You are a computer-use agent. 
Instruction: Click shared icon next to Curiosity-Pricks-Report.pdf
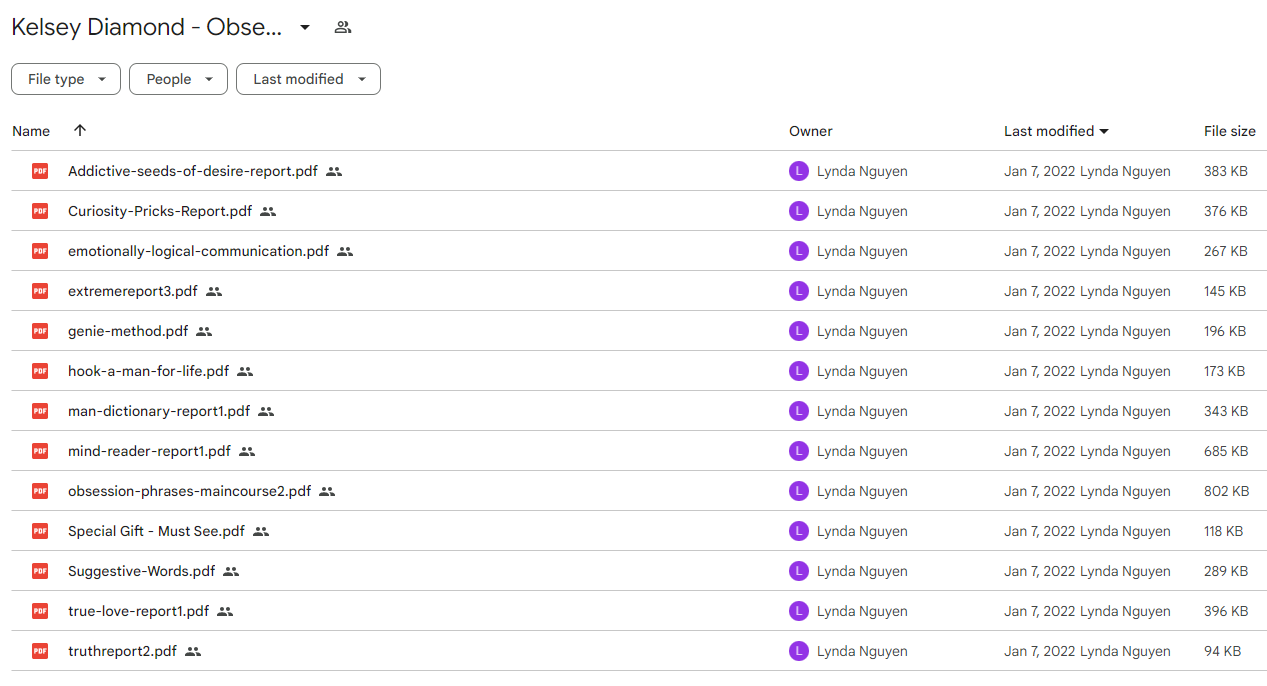pyautogui.click(x=268, y=211)
